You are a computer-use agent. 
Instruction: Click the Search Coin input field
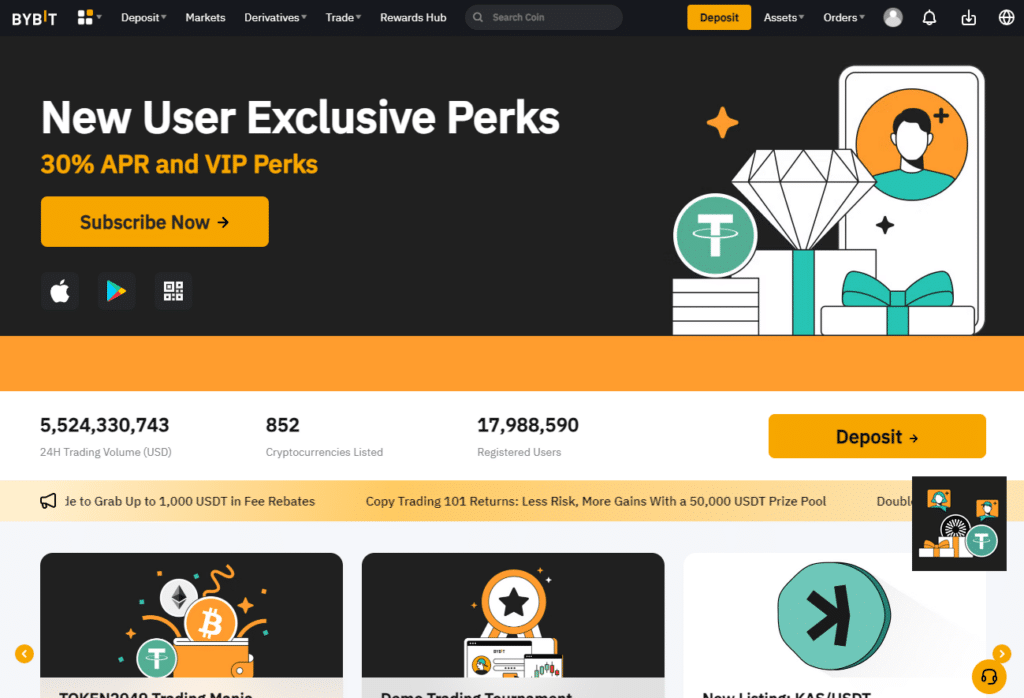click(x=550, y=18)
